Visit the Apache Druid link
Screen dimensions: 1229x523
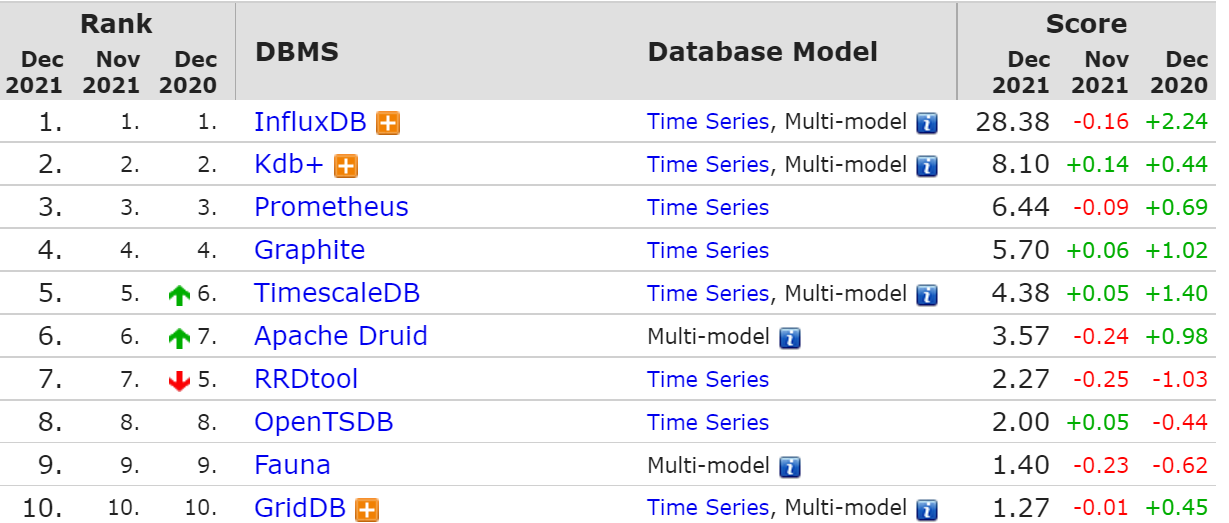341,336
